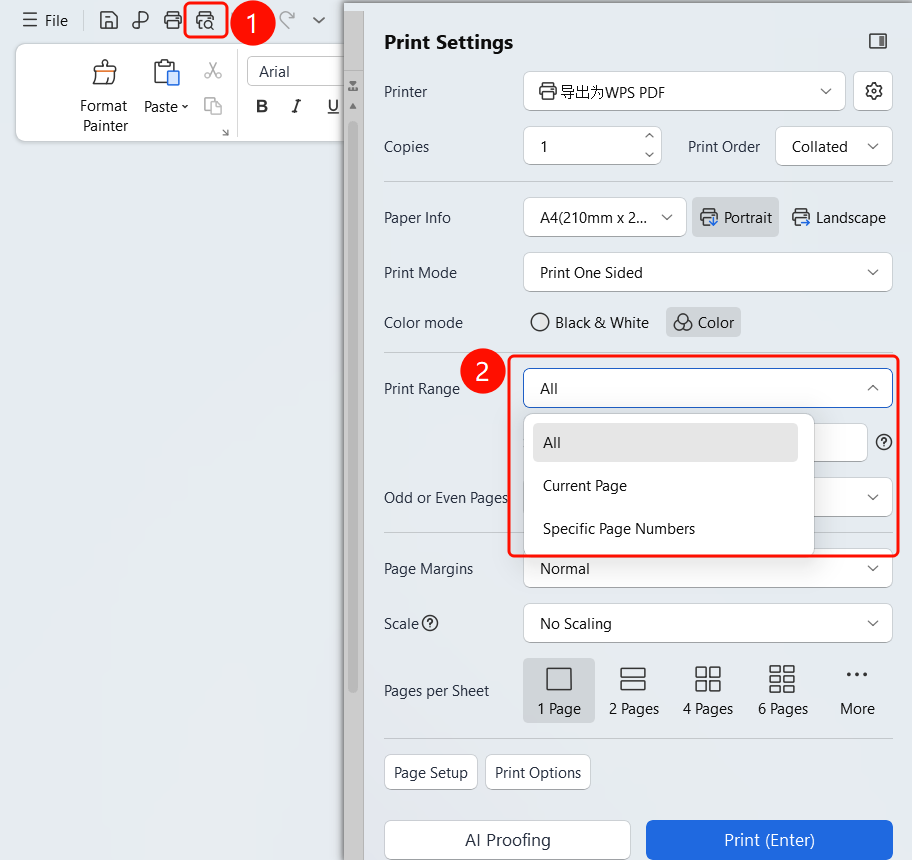The width and height of the screenshot is (912, 860).
Task: Collapse the Print Range dropdown
Action: [x=708, y=388]
